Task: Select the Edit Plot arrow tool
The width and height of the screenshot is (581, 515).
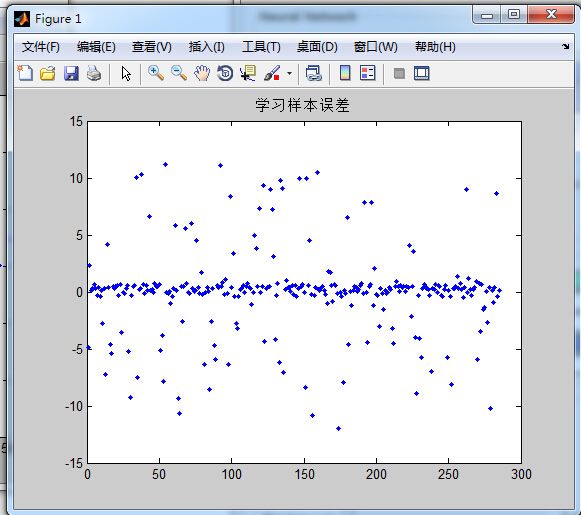Action: (126, 73)
